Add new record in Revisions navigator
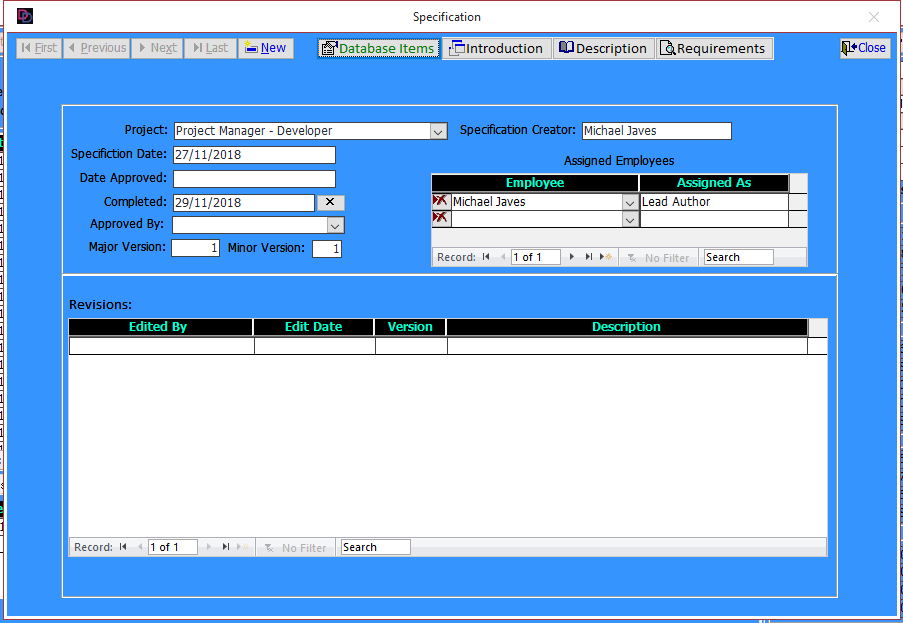 click(x=242, y=547)
